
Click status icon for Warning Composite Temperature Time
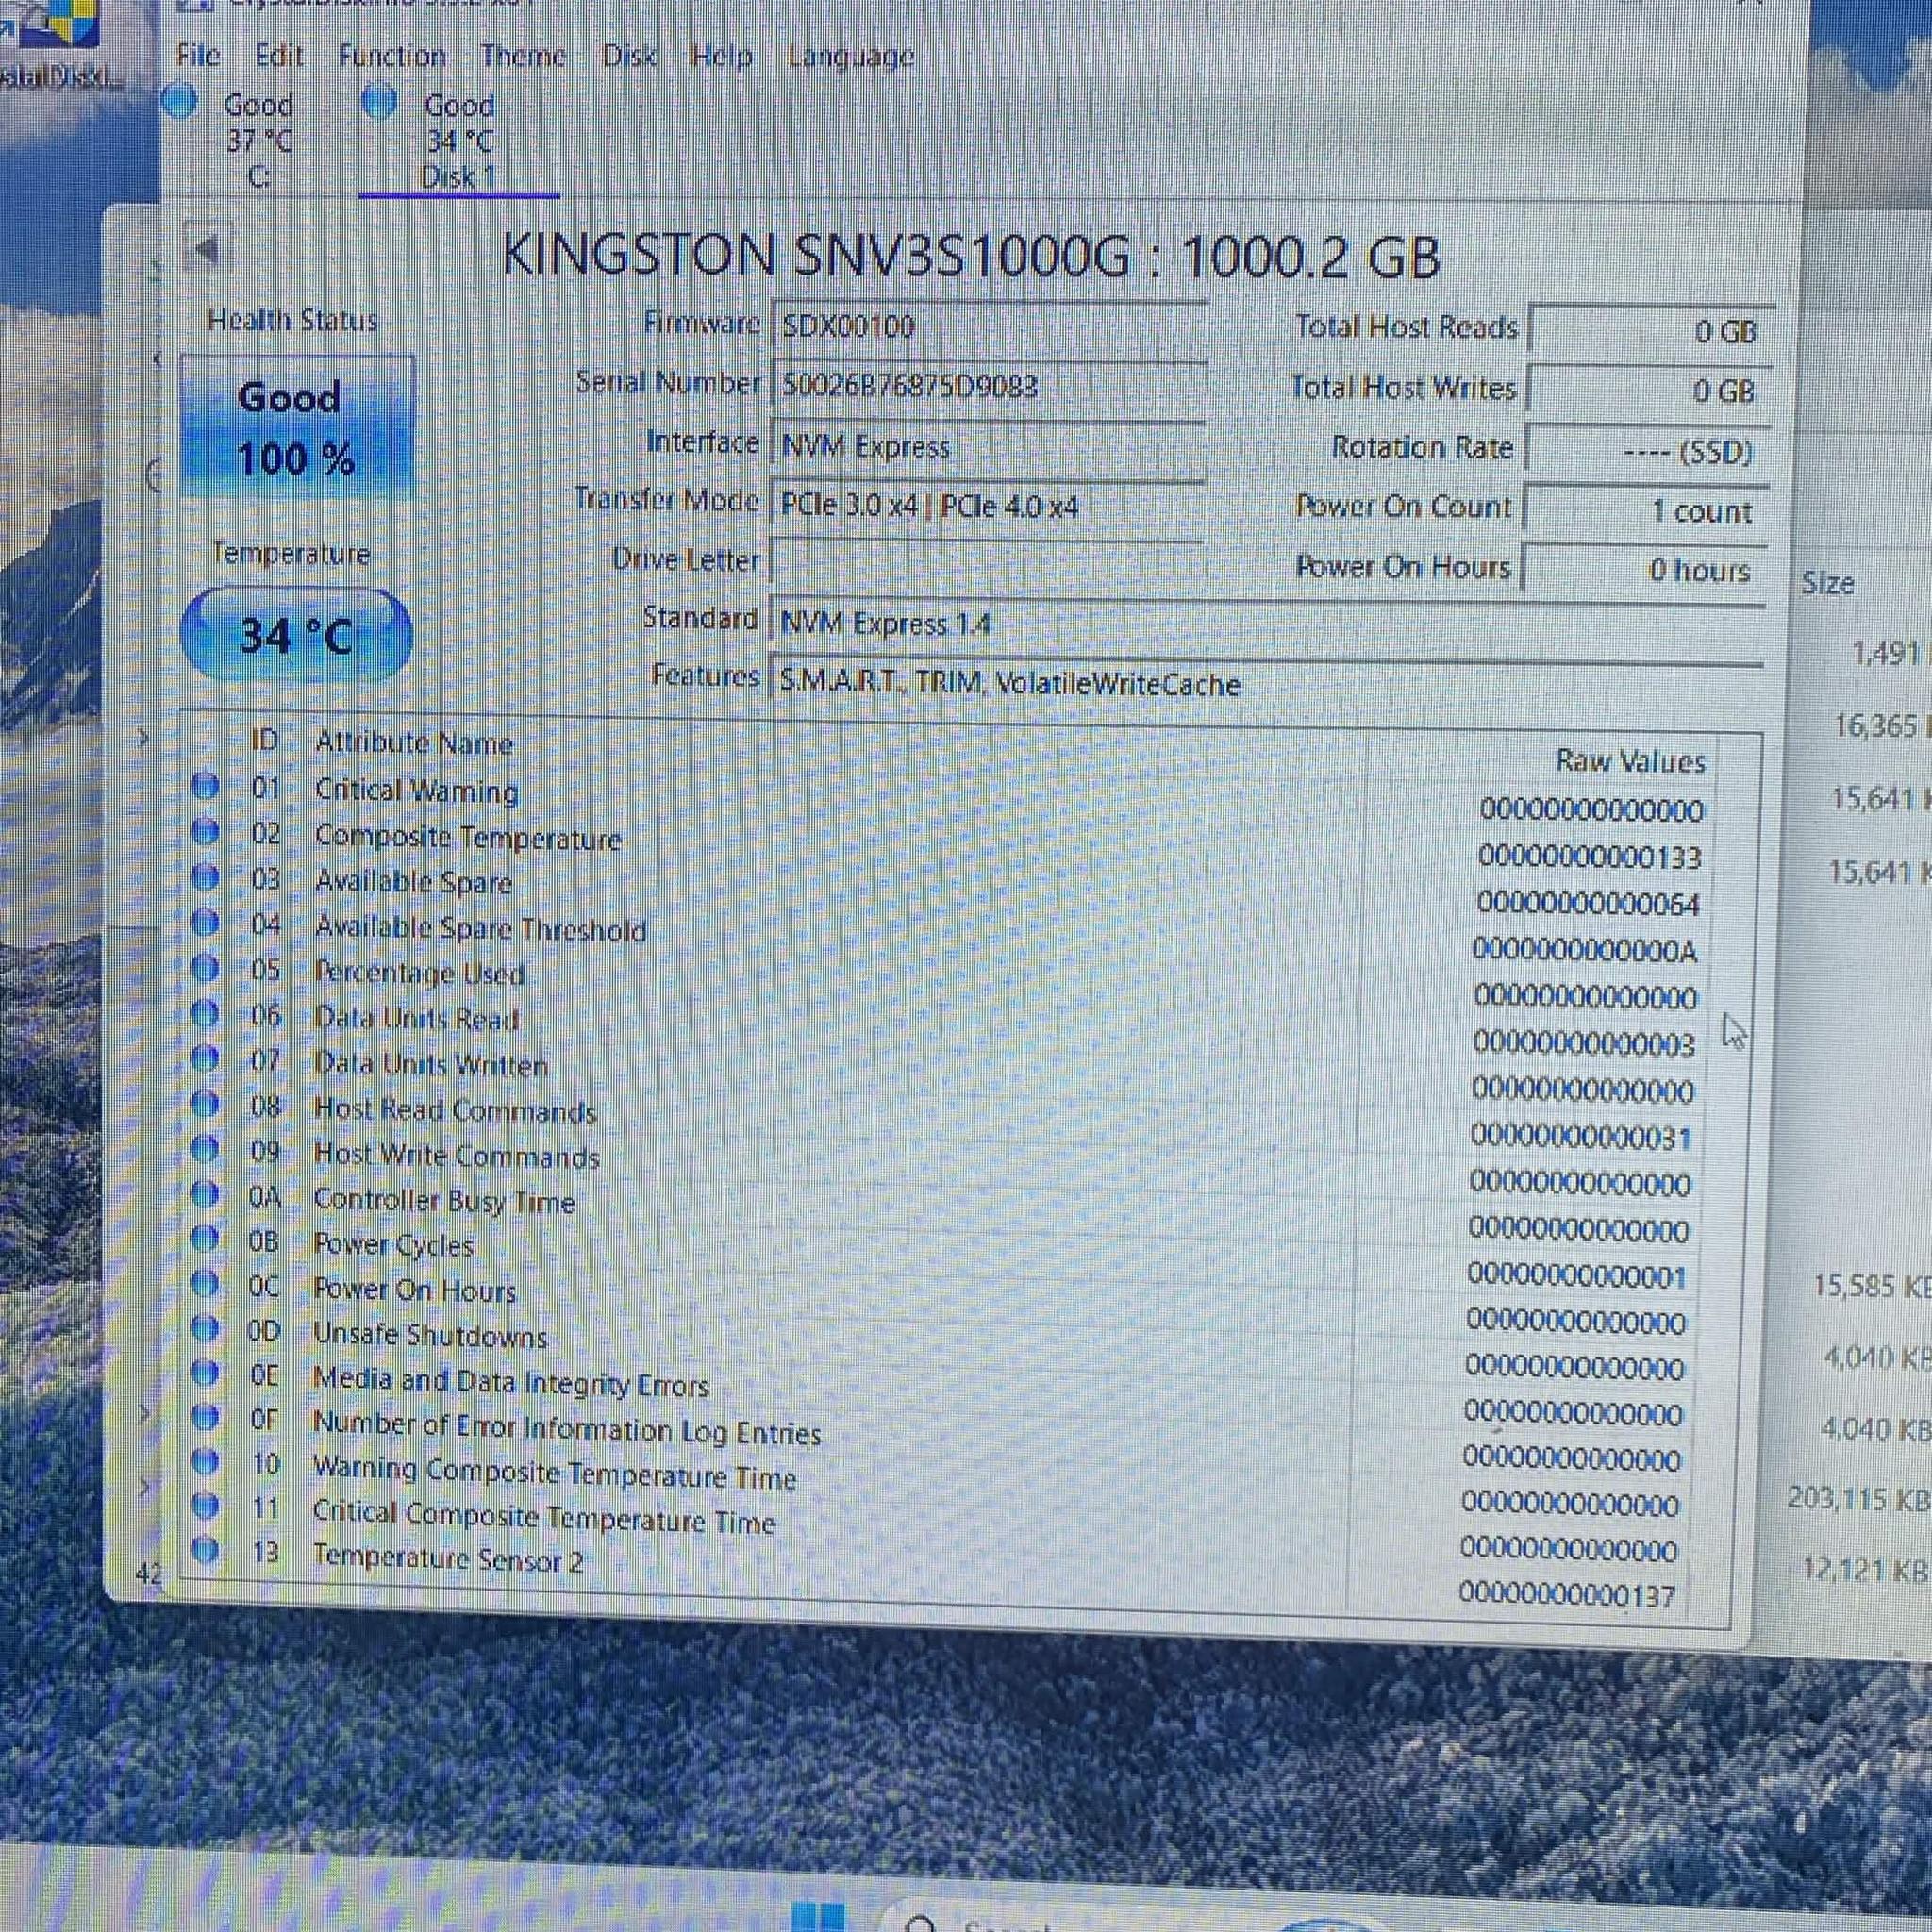point(205,1463)
